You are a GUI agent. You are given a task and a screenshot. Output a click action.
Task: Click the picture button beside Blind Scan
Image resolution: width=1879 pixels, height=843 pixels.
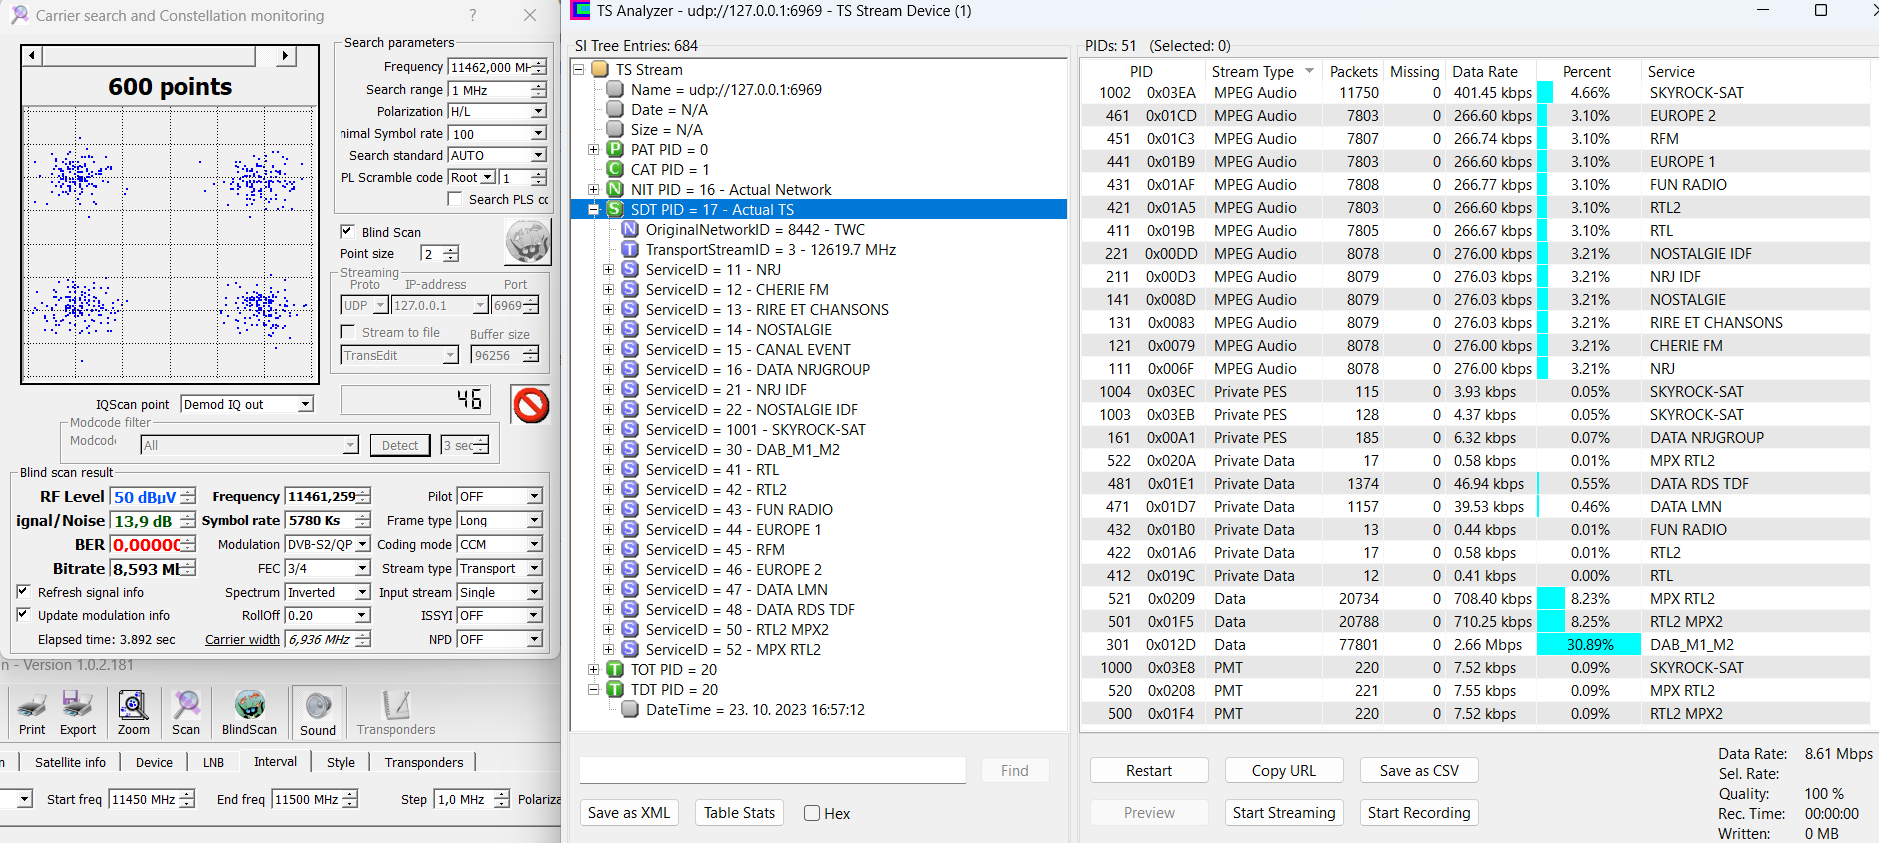click(528, 241)
